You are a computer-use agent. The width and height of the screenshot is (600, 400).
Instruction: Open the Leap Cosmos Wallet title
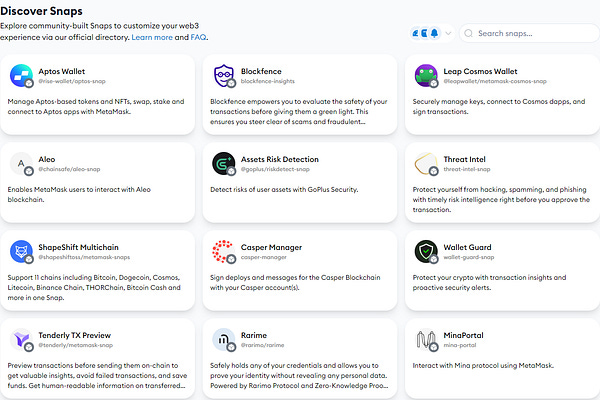[480, 71]
